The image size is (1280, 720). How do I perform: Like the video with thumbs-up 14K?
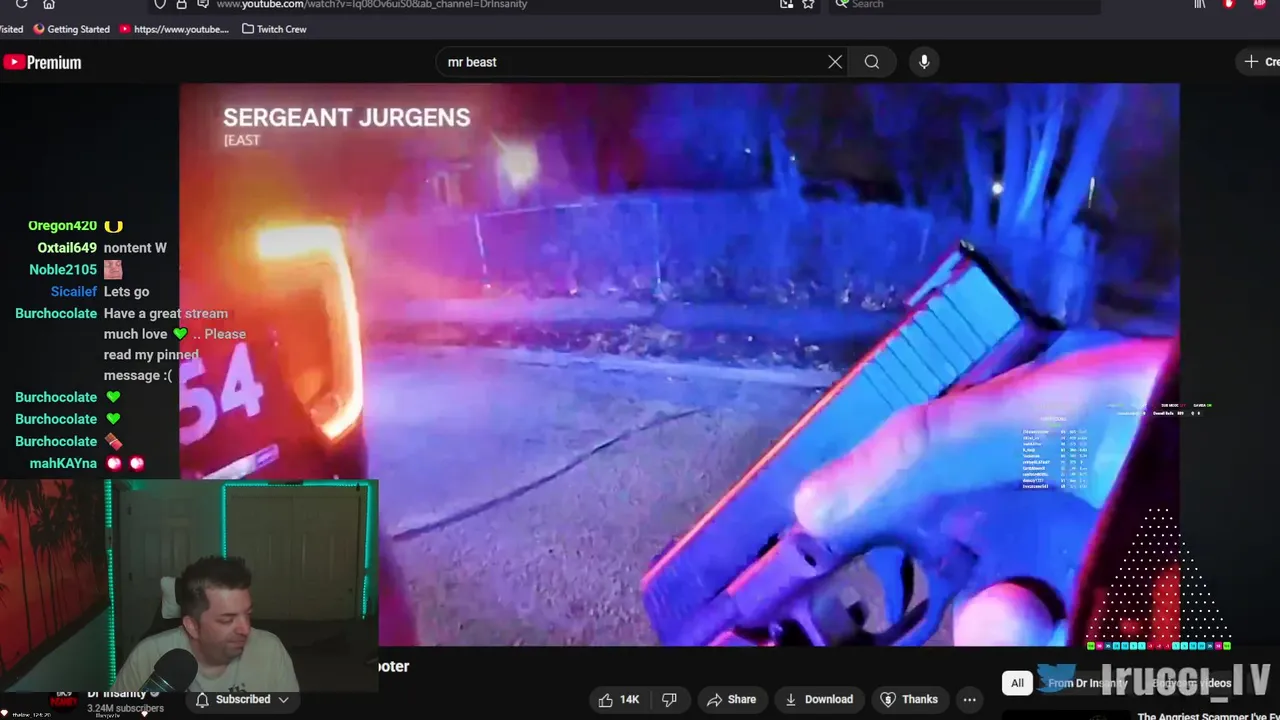tap(618, 699)
